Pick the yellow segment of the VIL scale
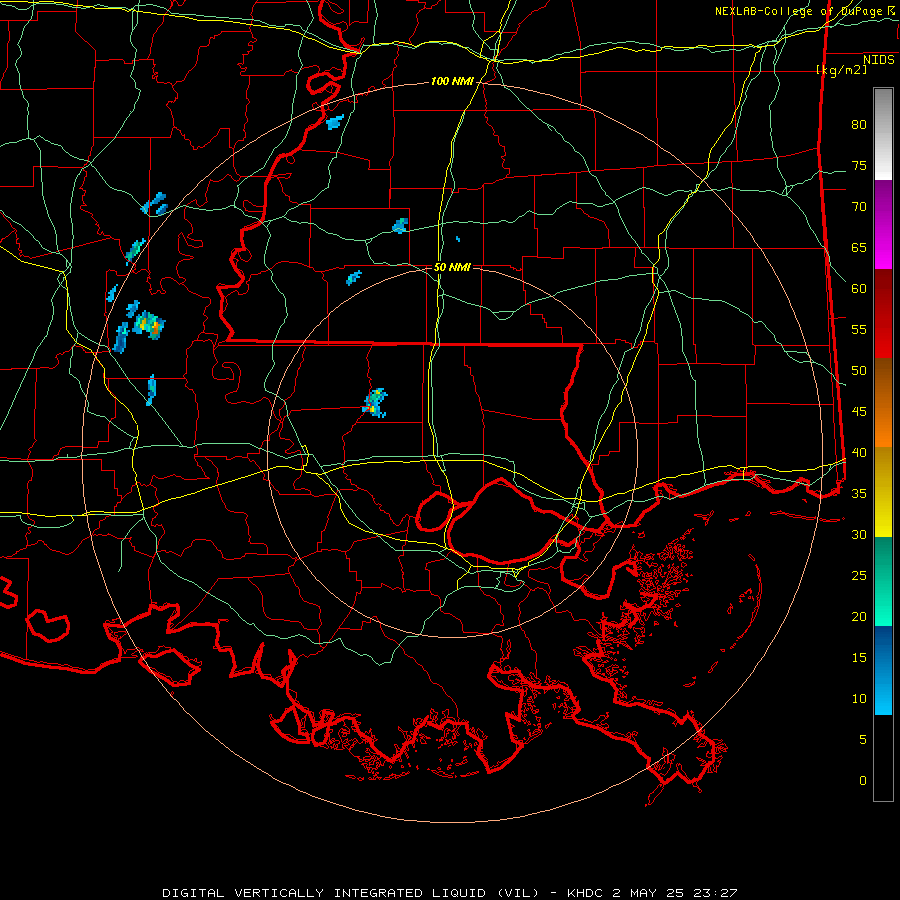900x900 pixels. (x=883, y=492)
